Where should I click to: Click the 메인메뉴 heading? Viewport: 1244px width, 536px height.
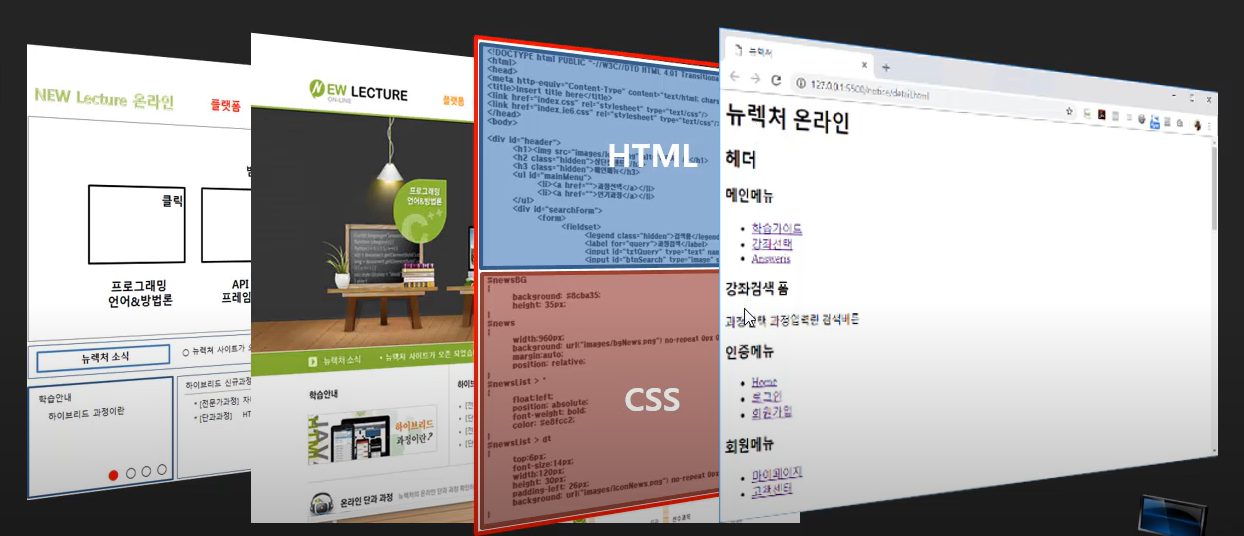[x=750, y=195]
